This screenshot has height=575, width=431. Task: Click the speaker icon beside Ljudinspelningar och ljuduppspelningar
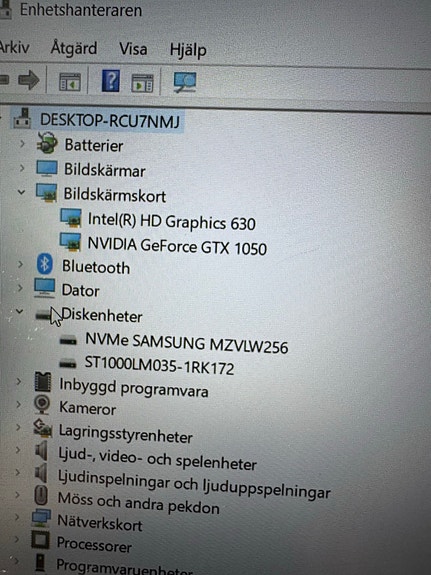click(x=41, y=473)
